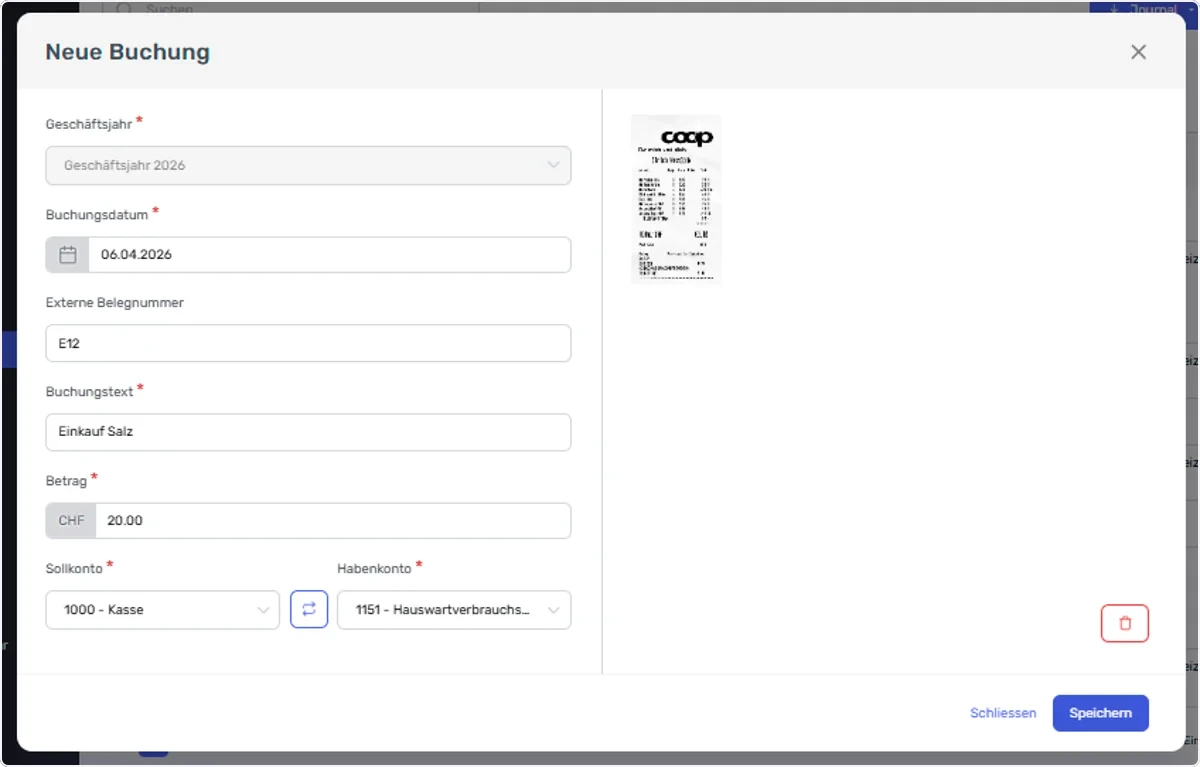Close the Neue Buchung dialog with X

tap(1138, 52)
